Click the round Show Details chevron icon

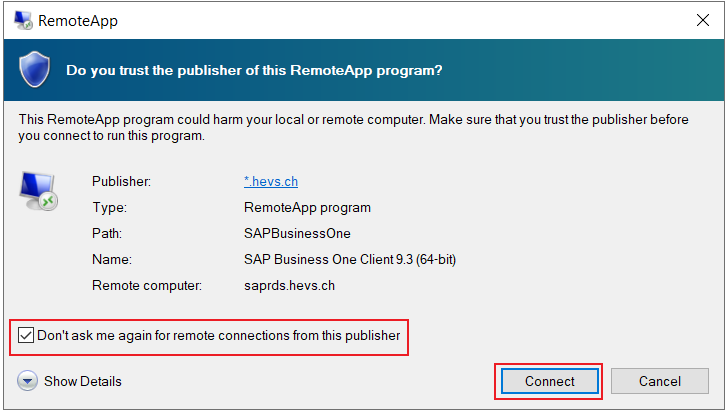[x=27, y=381]
